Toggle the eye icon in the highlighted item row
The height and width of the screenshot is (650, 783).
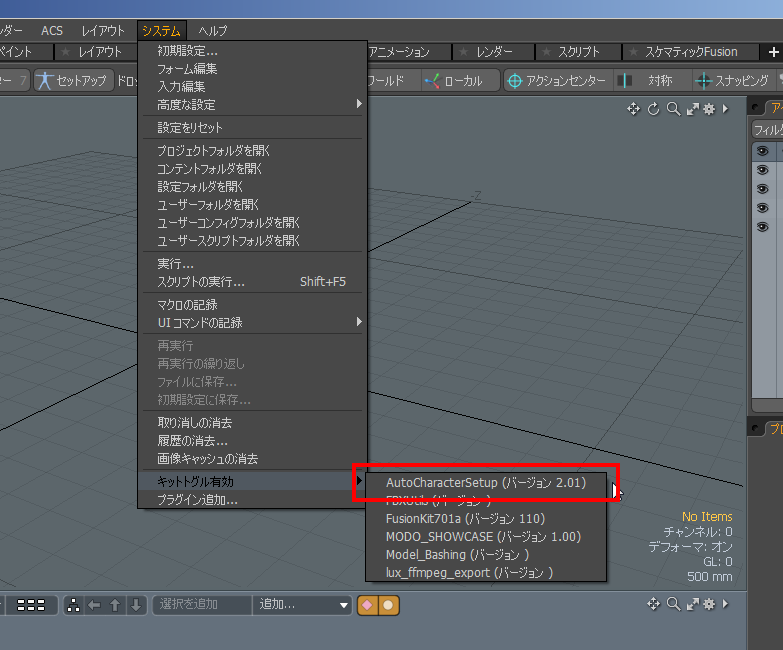[763, 151]
